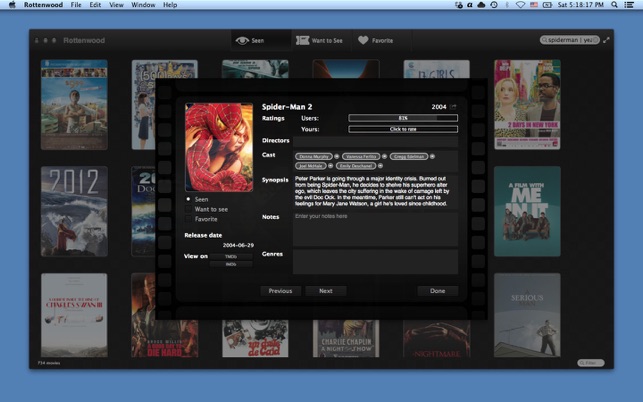Screen dimensions: 643x402
Task: Open the View menu
Action: pyautogui.click(x=117, y=5)
